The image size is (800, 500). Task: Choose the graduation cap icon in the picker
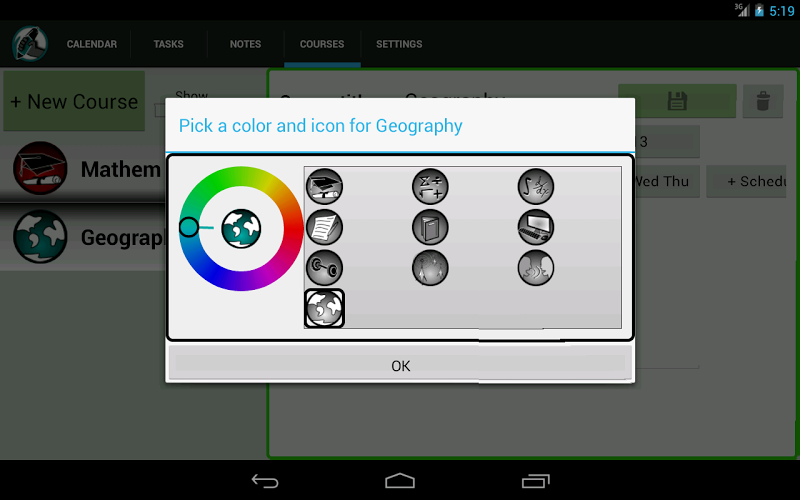[324, 187]
